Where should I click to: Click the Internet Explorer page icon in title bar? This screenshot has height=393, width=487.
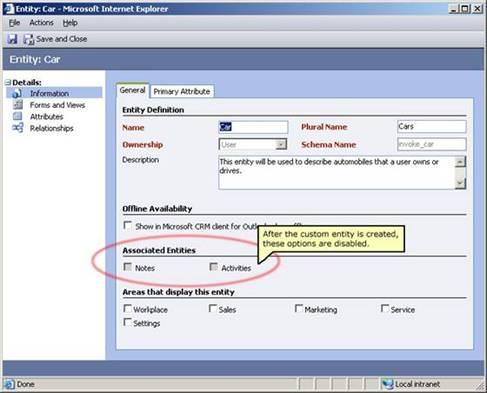pos(8,9)
